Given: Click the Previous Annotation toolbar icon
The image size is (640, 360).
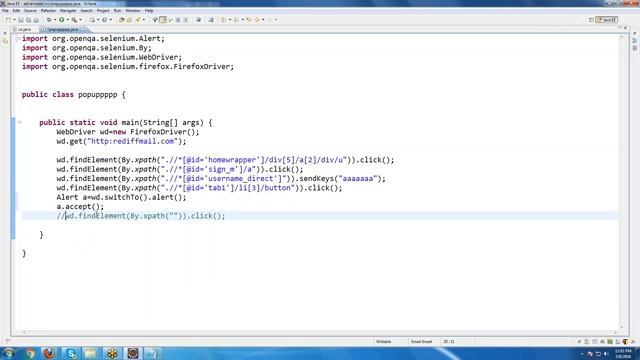Looking at the screenshot, I should tap(237, 20).
